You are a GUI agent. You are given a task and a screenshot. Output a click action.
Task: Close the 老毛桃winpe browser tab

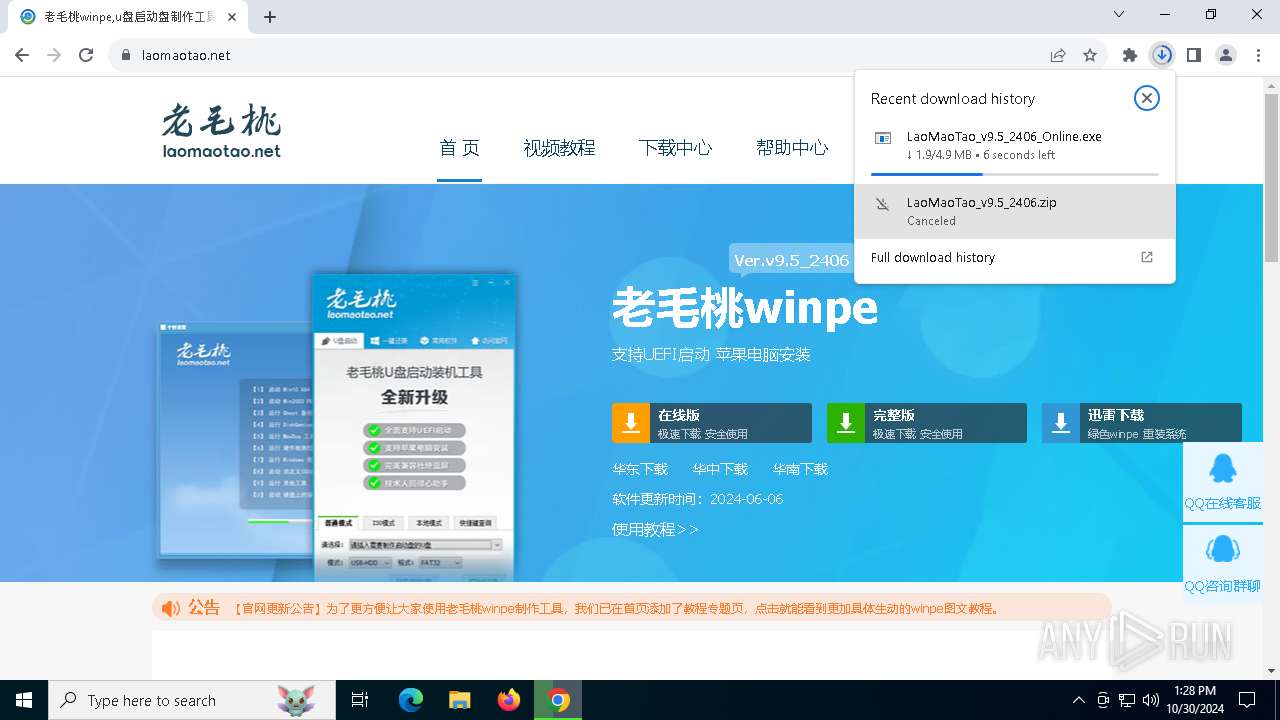231,17
